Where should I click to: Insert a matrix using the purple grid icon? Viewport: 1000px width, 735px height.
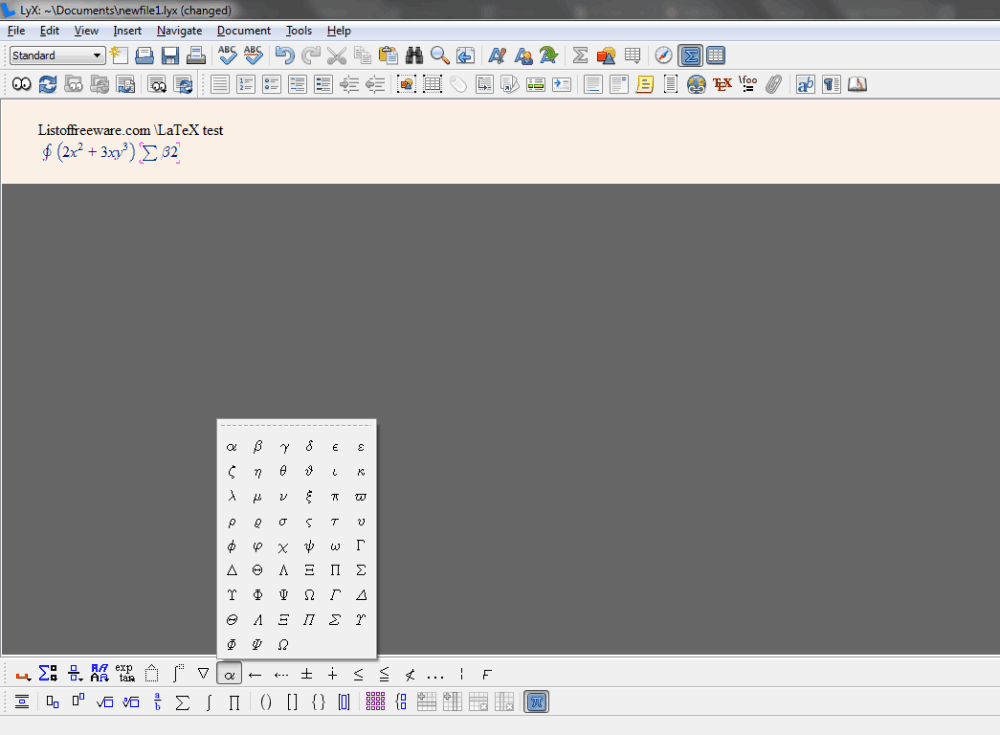pos(375,702)
